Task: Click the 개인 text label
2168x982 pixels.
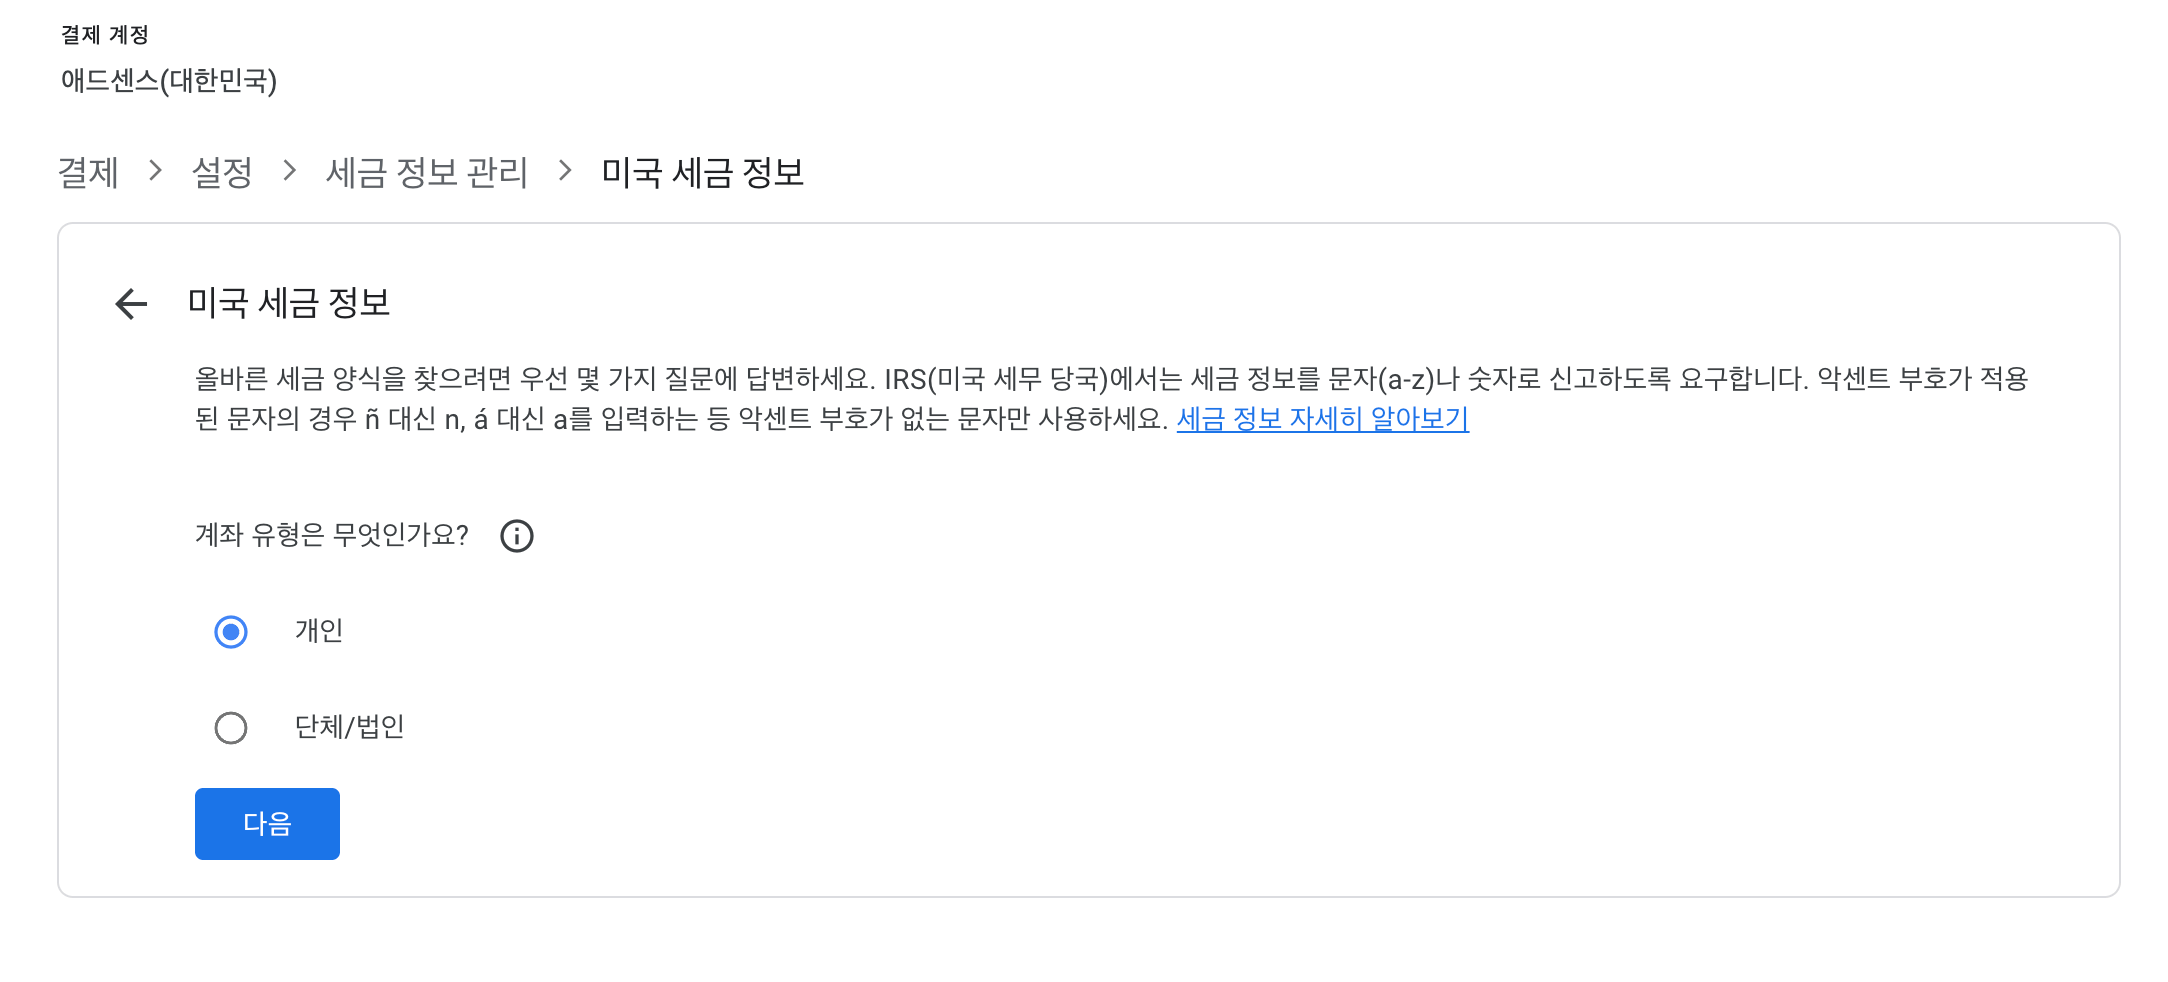Action: 319,630
